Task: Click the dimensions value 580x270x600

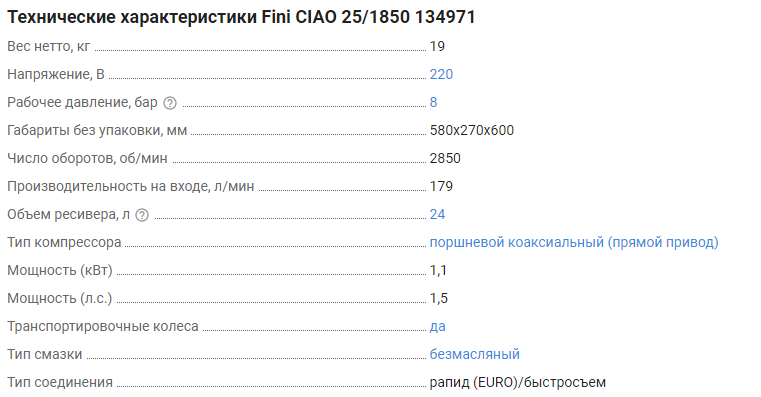Action: 472,131
